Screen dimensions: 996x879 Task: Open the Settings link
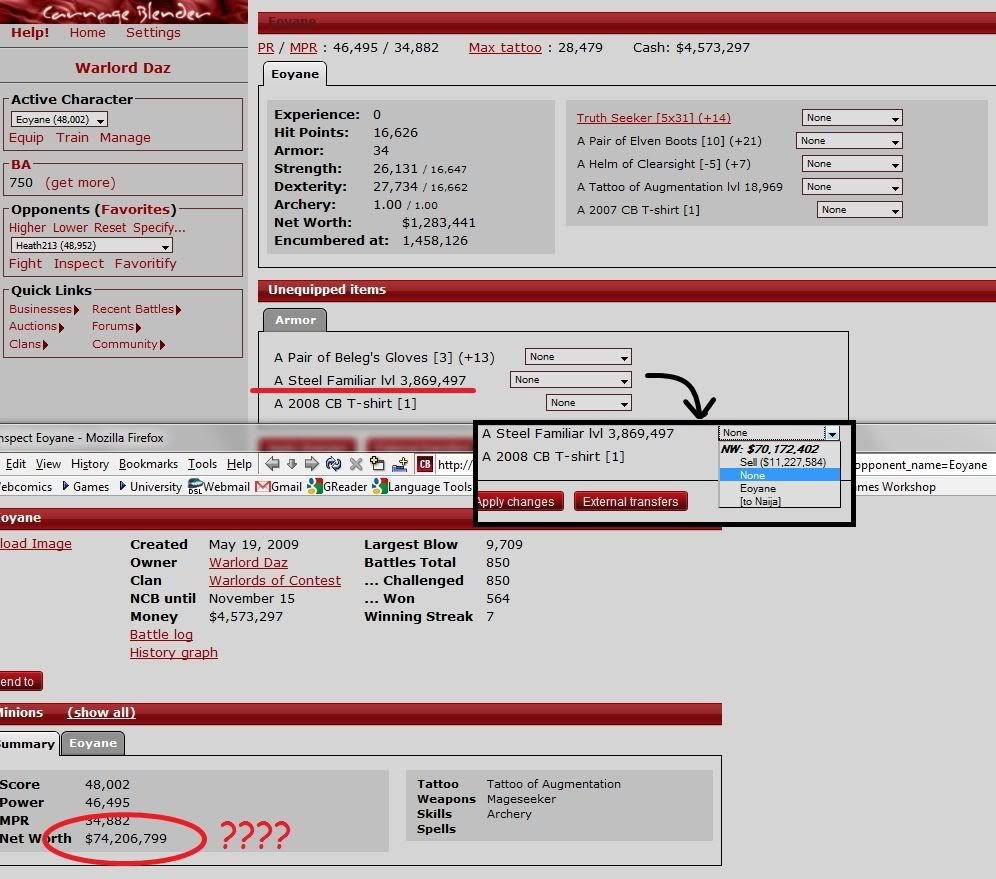tap(153, 33)
